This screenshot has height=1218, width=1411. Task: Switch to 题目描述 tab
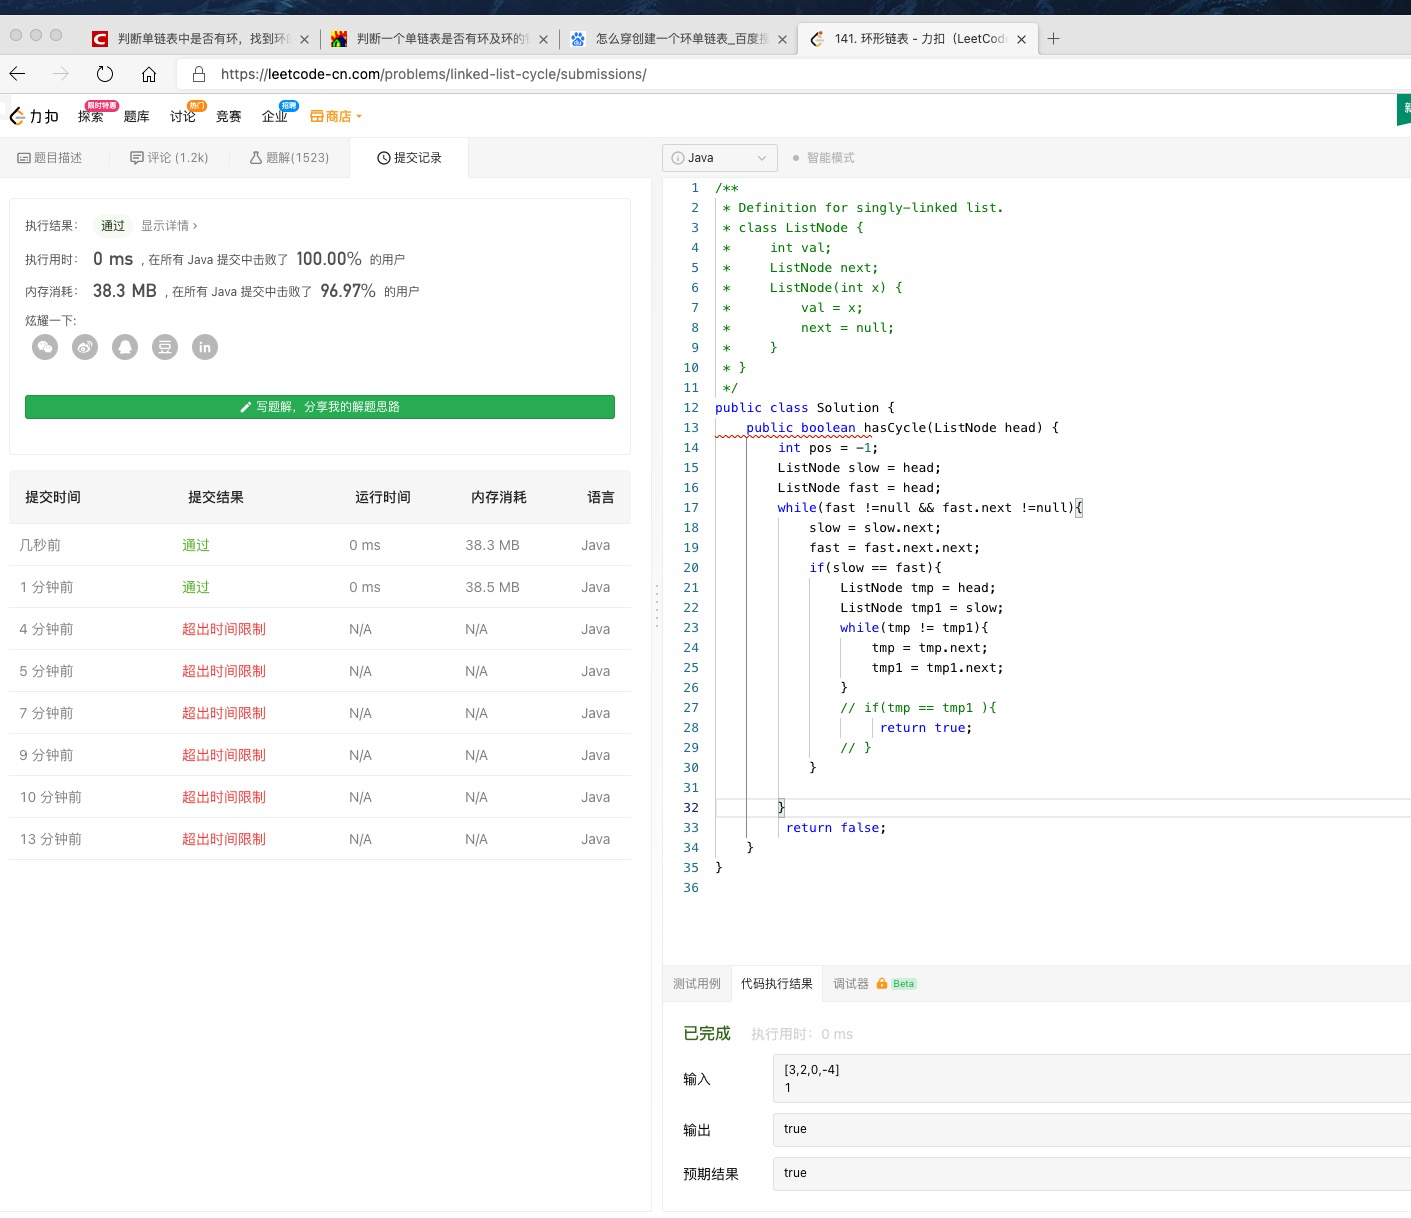[x=50, y=158]
